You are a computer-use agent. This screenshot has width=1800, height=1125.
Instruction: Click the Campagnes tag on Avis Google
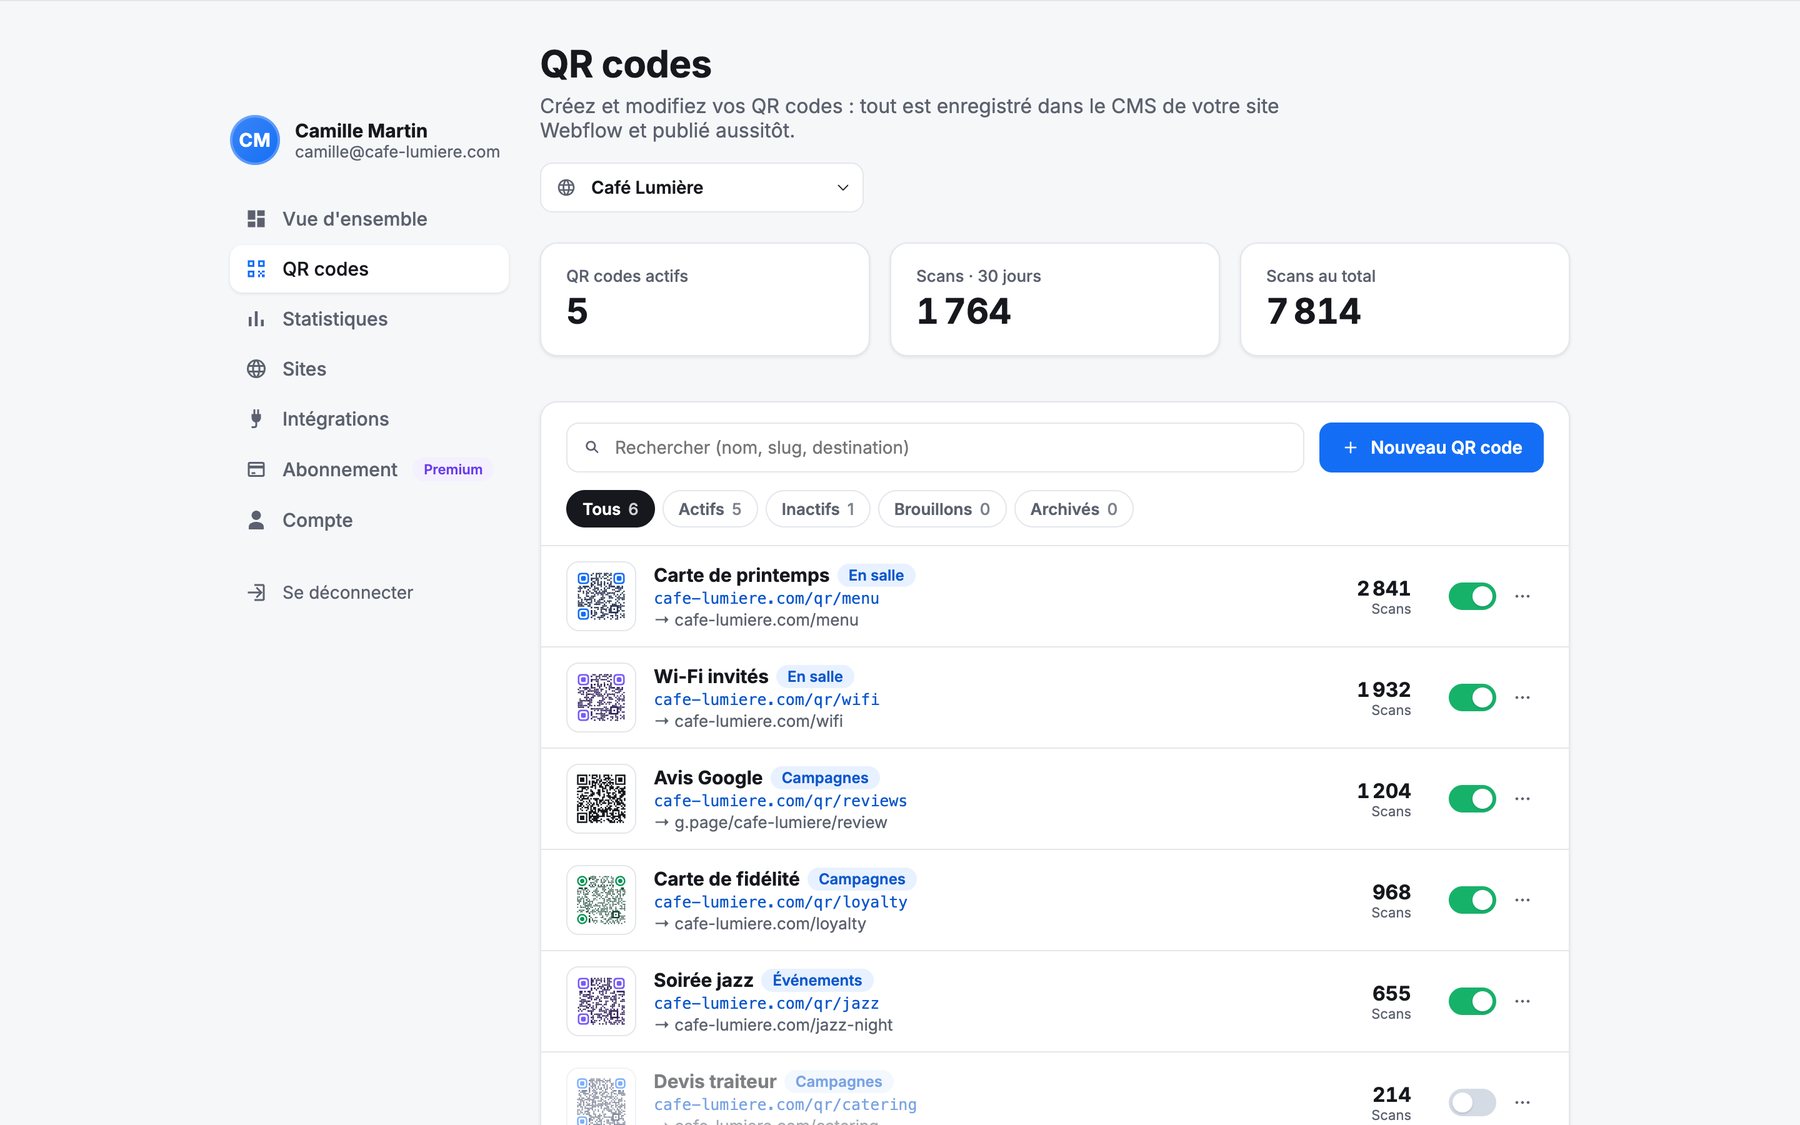[x=825, y=777]
